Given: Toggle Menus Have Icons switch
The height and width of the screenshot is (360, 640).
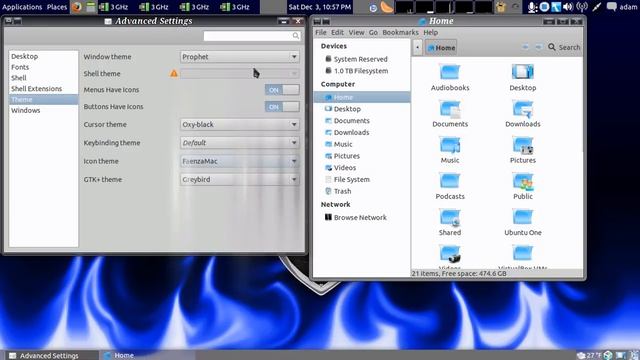Looking at the screenshot, I should coord(282,90).
